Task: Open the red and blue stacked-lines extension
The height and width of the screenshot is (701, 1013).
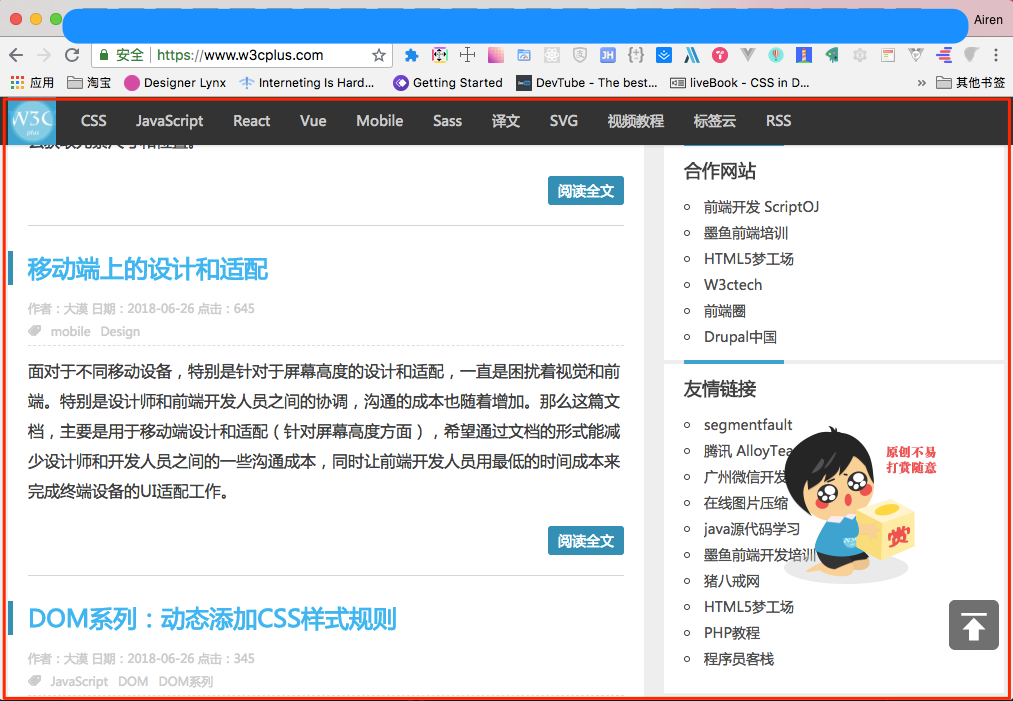Action: click(x=944, y=56)
